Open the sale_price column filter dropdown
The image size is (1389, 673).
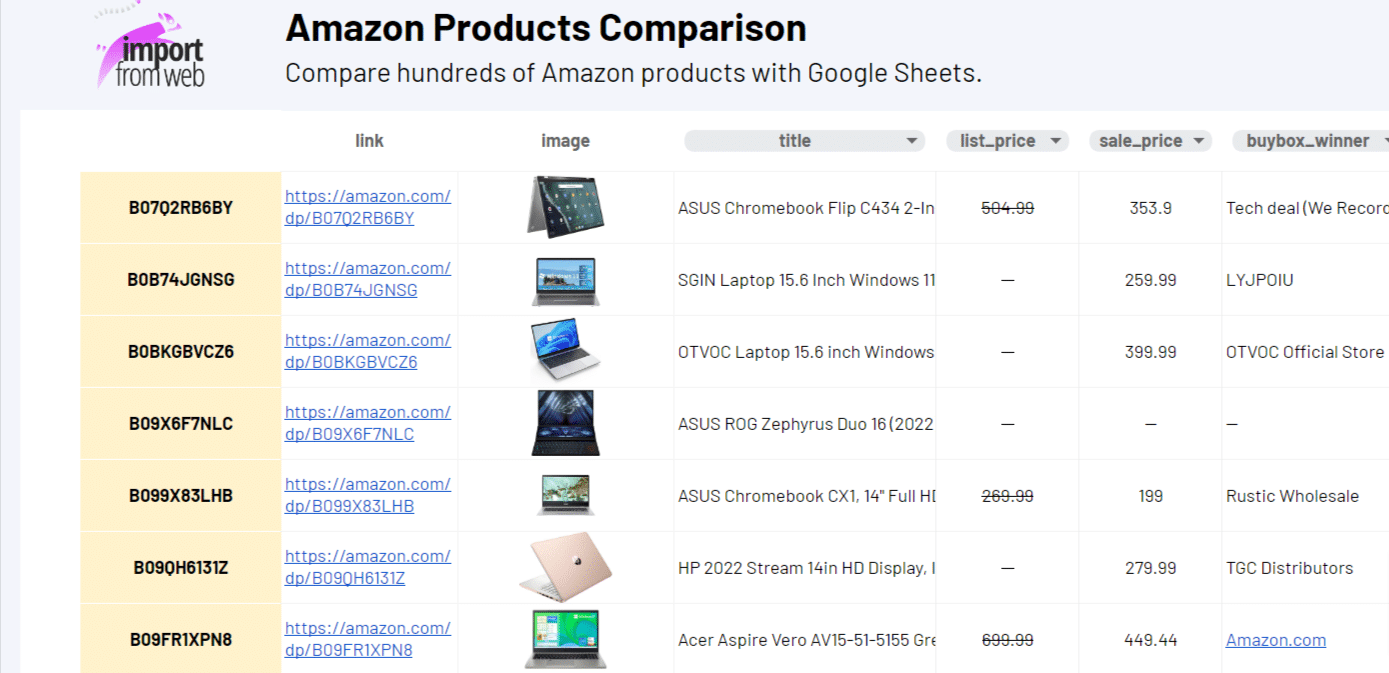[1198, 141]
